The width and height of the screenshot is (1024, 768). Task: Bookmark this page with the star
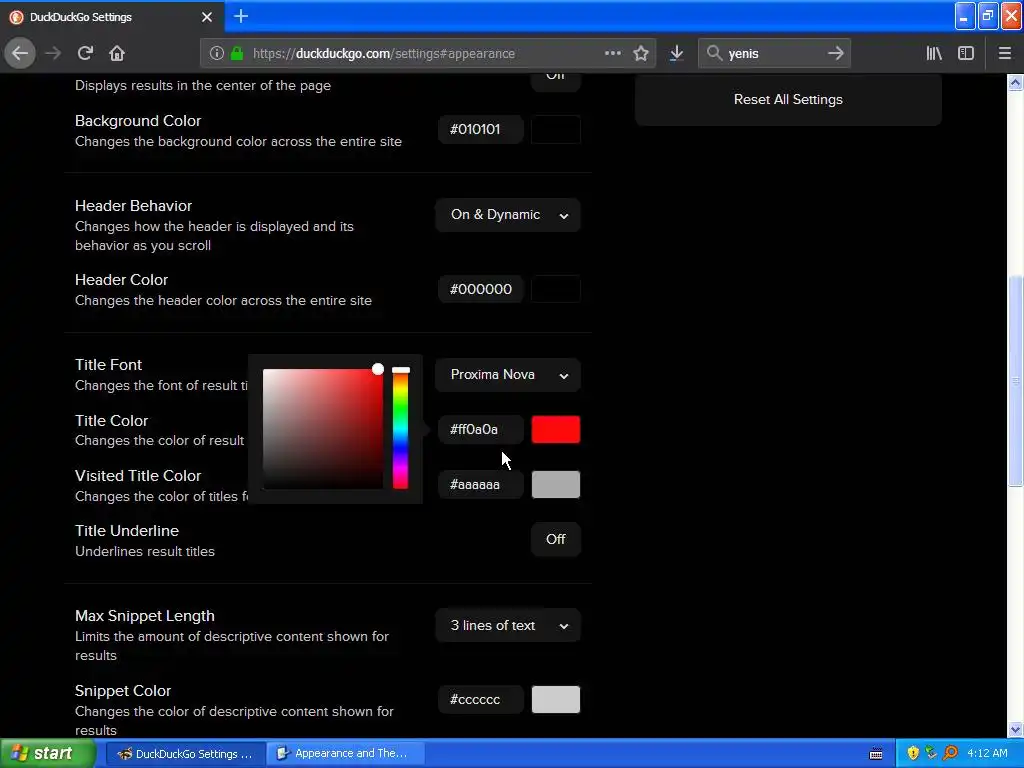(641, 54)
